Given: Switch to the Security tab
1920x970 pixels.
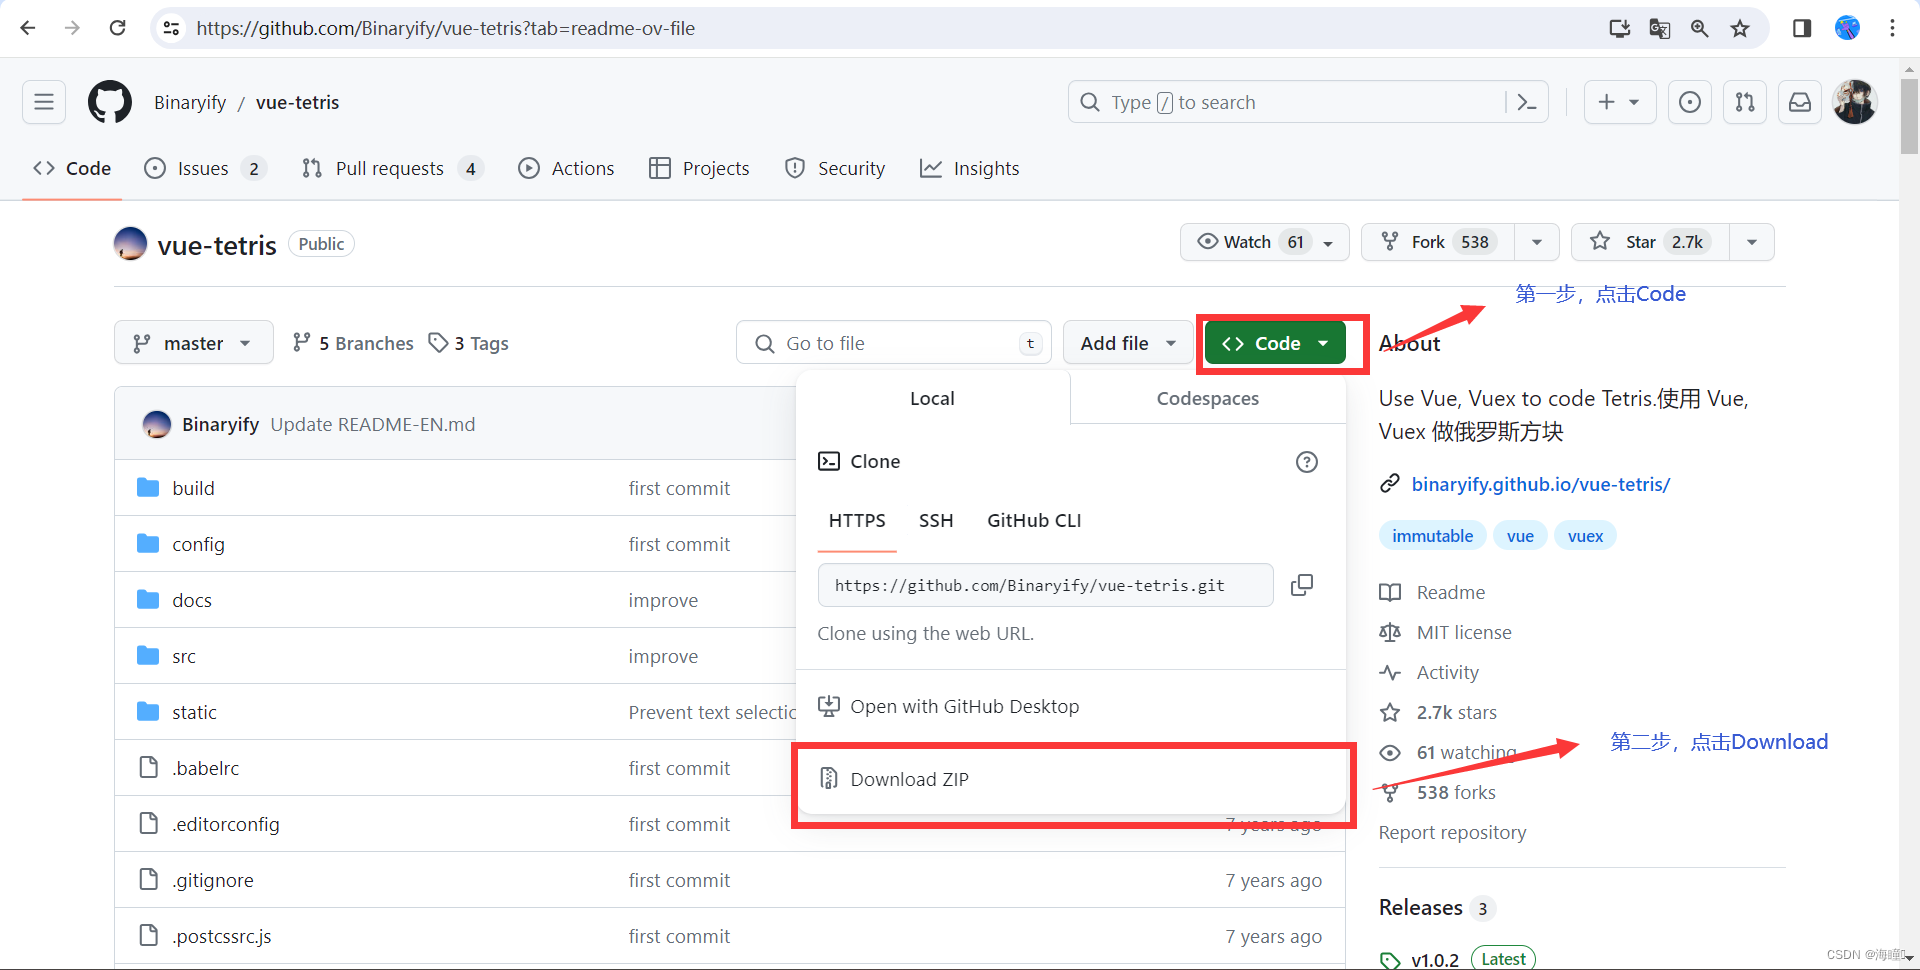Looking at the screenshot, I should (x=836, y=168).
